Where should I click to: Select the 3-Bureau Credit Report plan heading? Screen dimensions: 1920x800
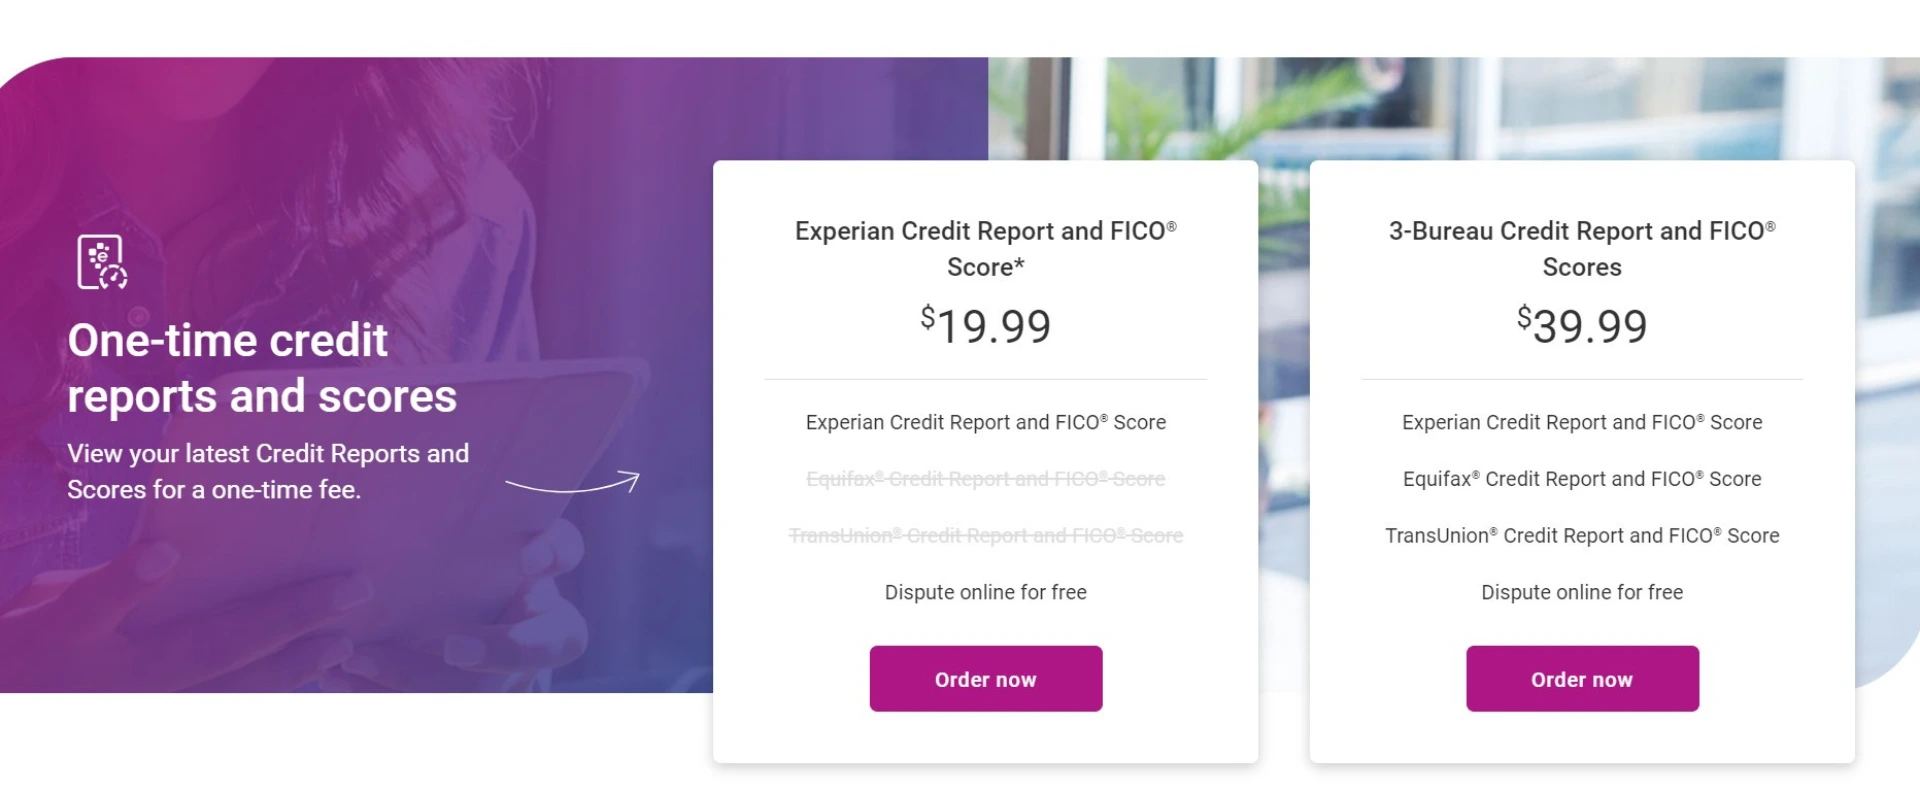[1580, 248]
